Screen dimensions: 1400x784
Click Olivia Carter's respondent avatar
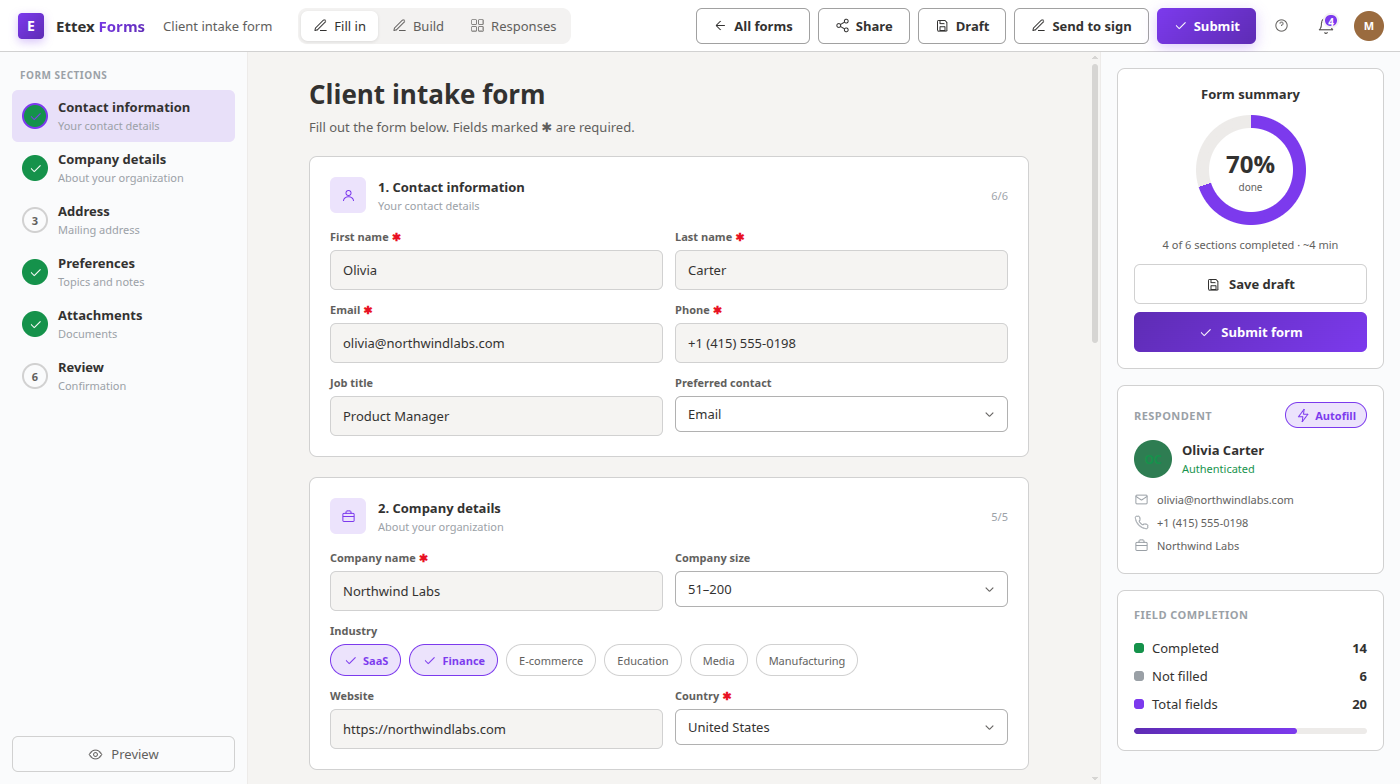click(1153, 459)
